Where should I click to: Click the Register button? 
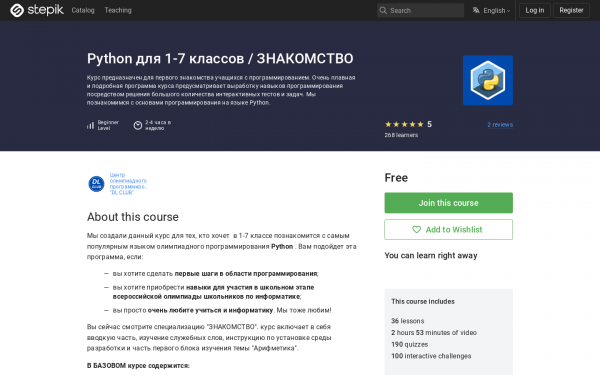[571, 10]
